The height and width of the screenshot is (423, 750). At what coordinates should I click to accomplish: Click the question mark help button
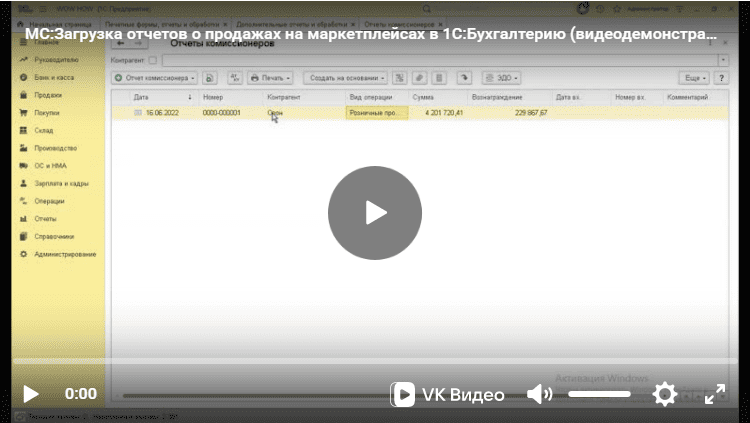(721, 78)
